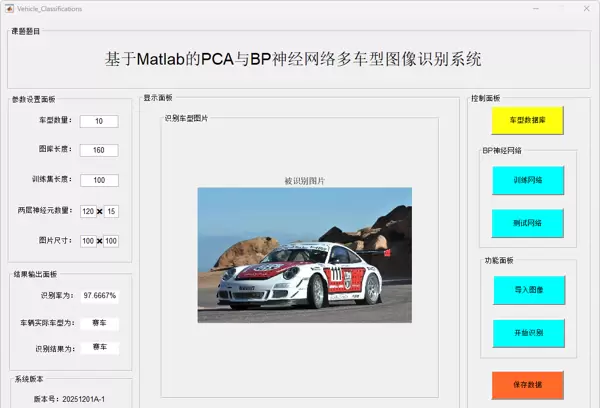Click the 识别率 value box
Viewport: 600px width, 408px height.
click(x=100, y=296)
